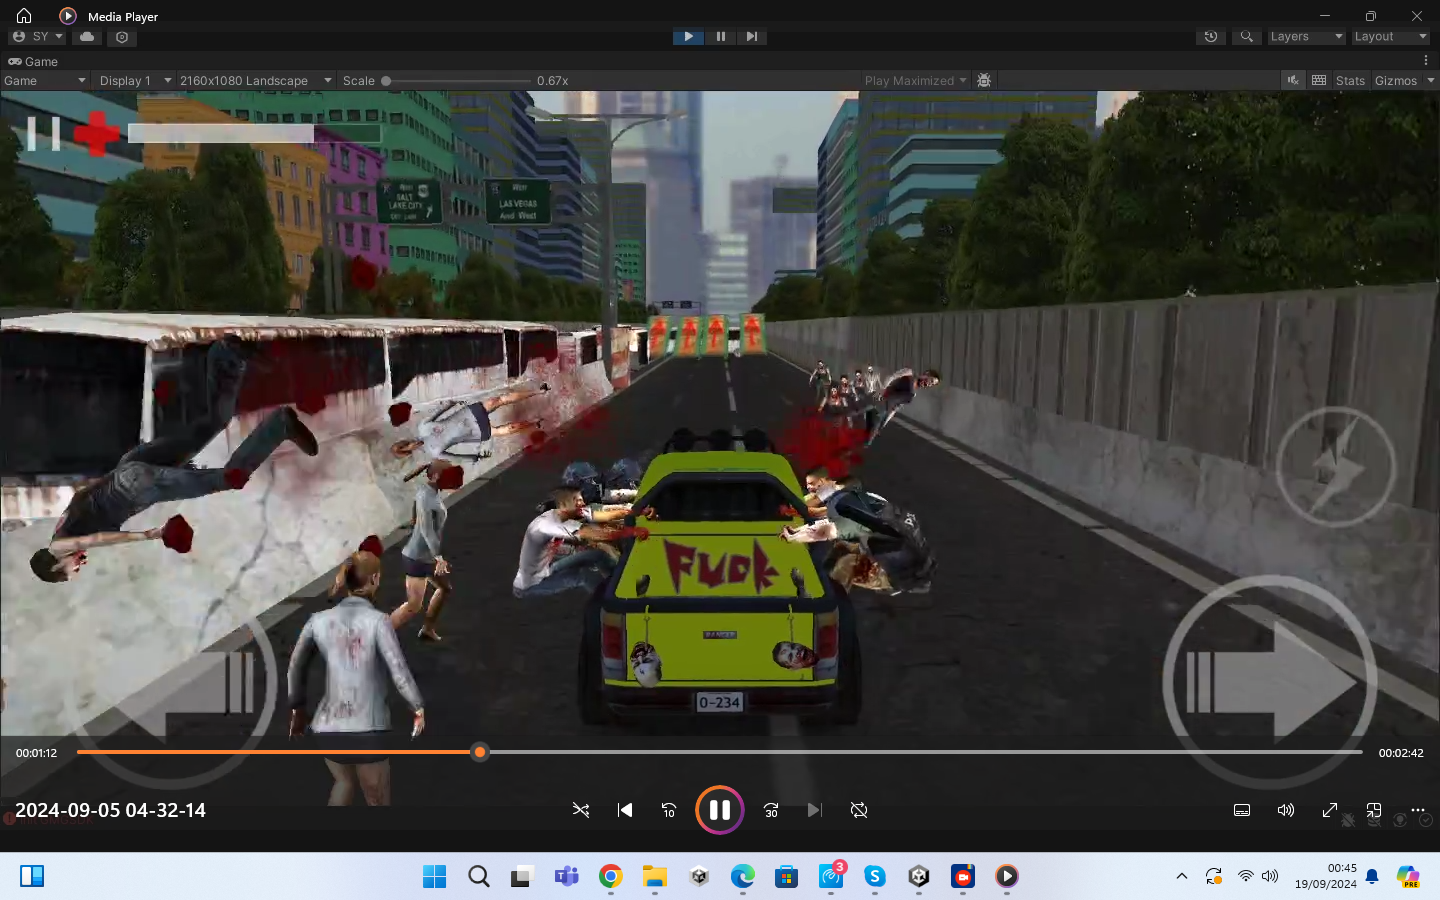Skip back 10 seconds in the video

pyautogui.click(x=668, y=810)
